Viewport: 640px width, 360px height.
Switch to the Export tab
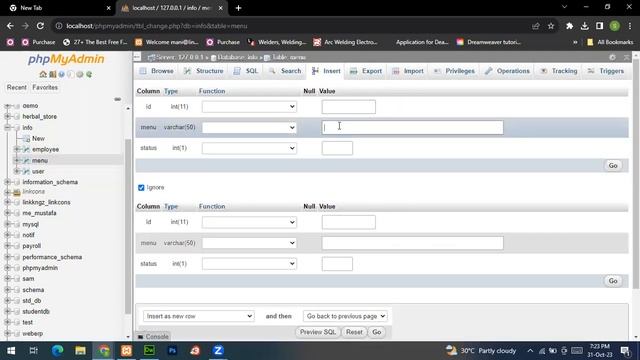point(366,71)
